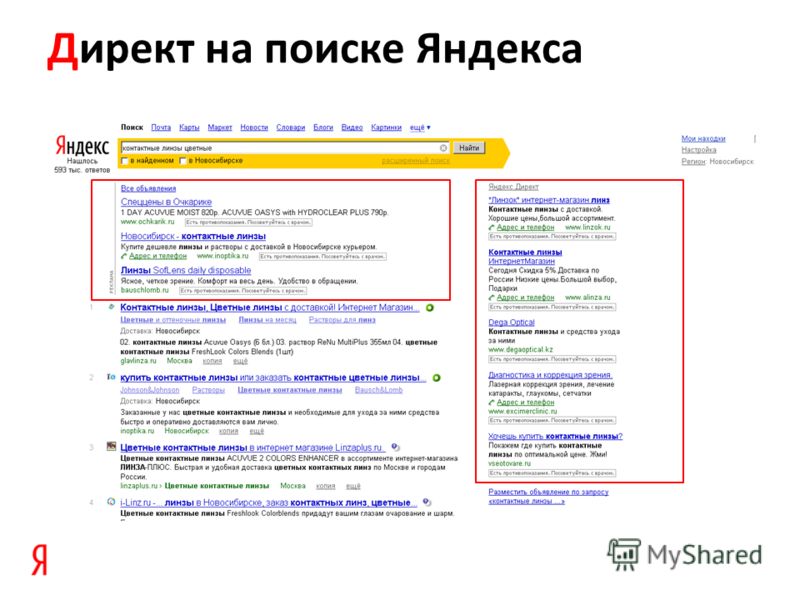This screenshot has height=600, width=800.
Task: Open "Адрес и телефон" in the linzok.ru ad
Action: point(526,228)
